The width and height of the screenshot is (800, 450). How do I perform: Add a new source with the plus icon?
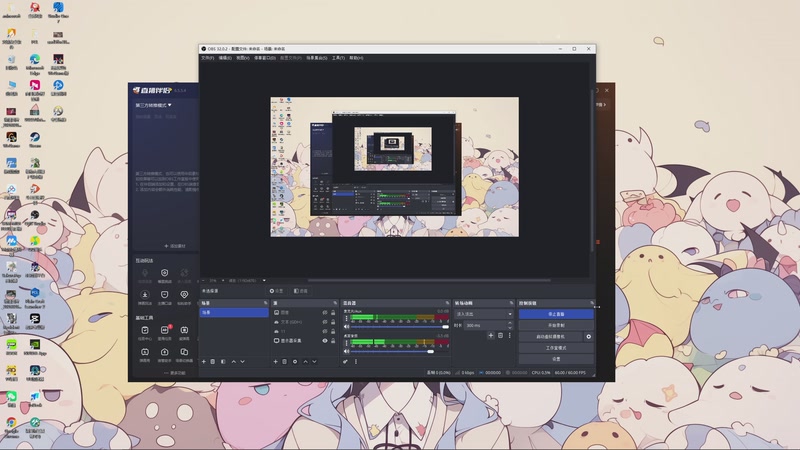276,362
